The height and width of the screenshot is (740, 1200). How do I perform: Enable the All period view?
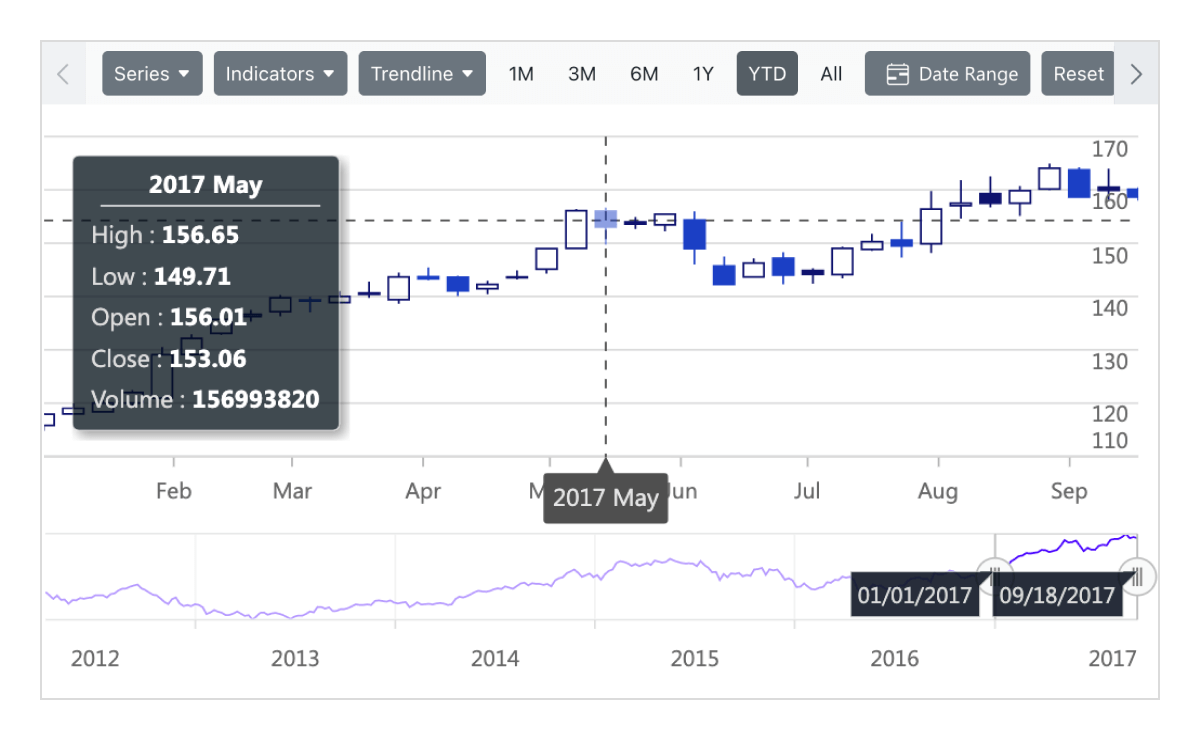pos(831,73)
